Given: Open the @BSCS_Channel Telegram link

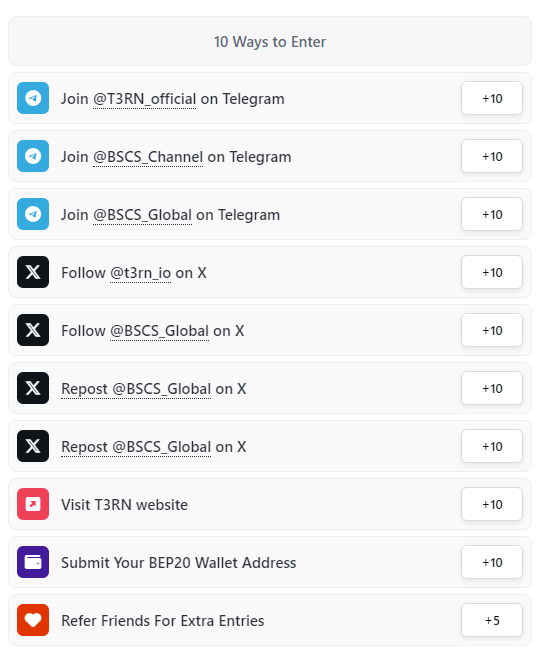Looking at the screenshot, I should point(148,157).
